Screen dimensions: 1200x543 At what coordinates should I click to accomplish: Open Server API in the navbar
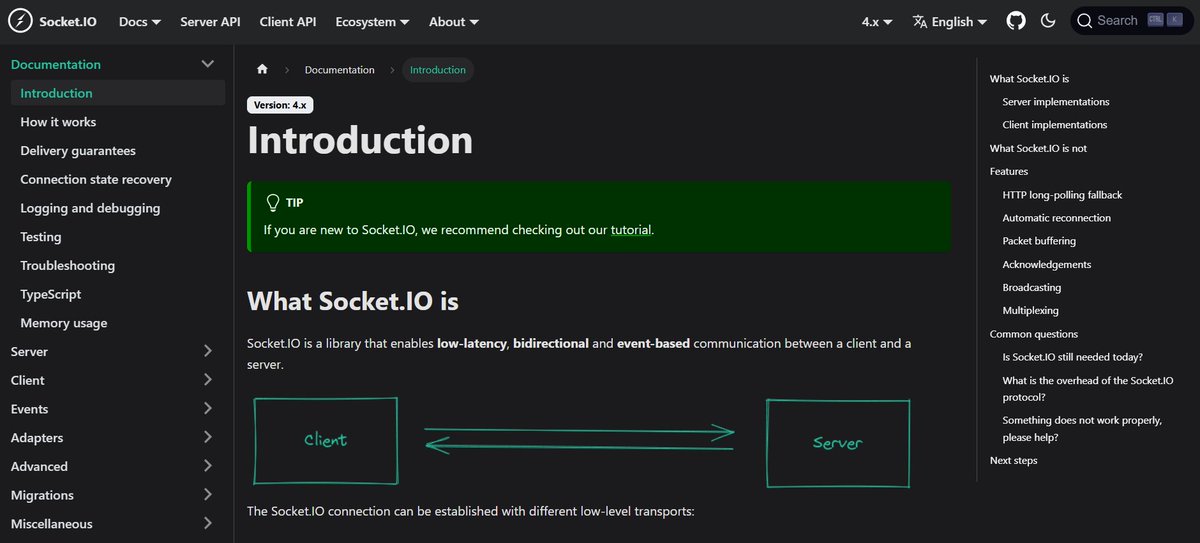click(210, 22)
